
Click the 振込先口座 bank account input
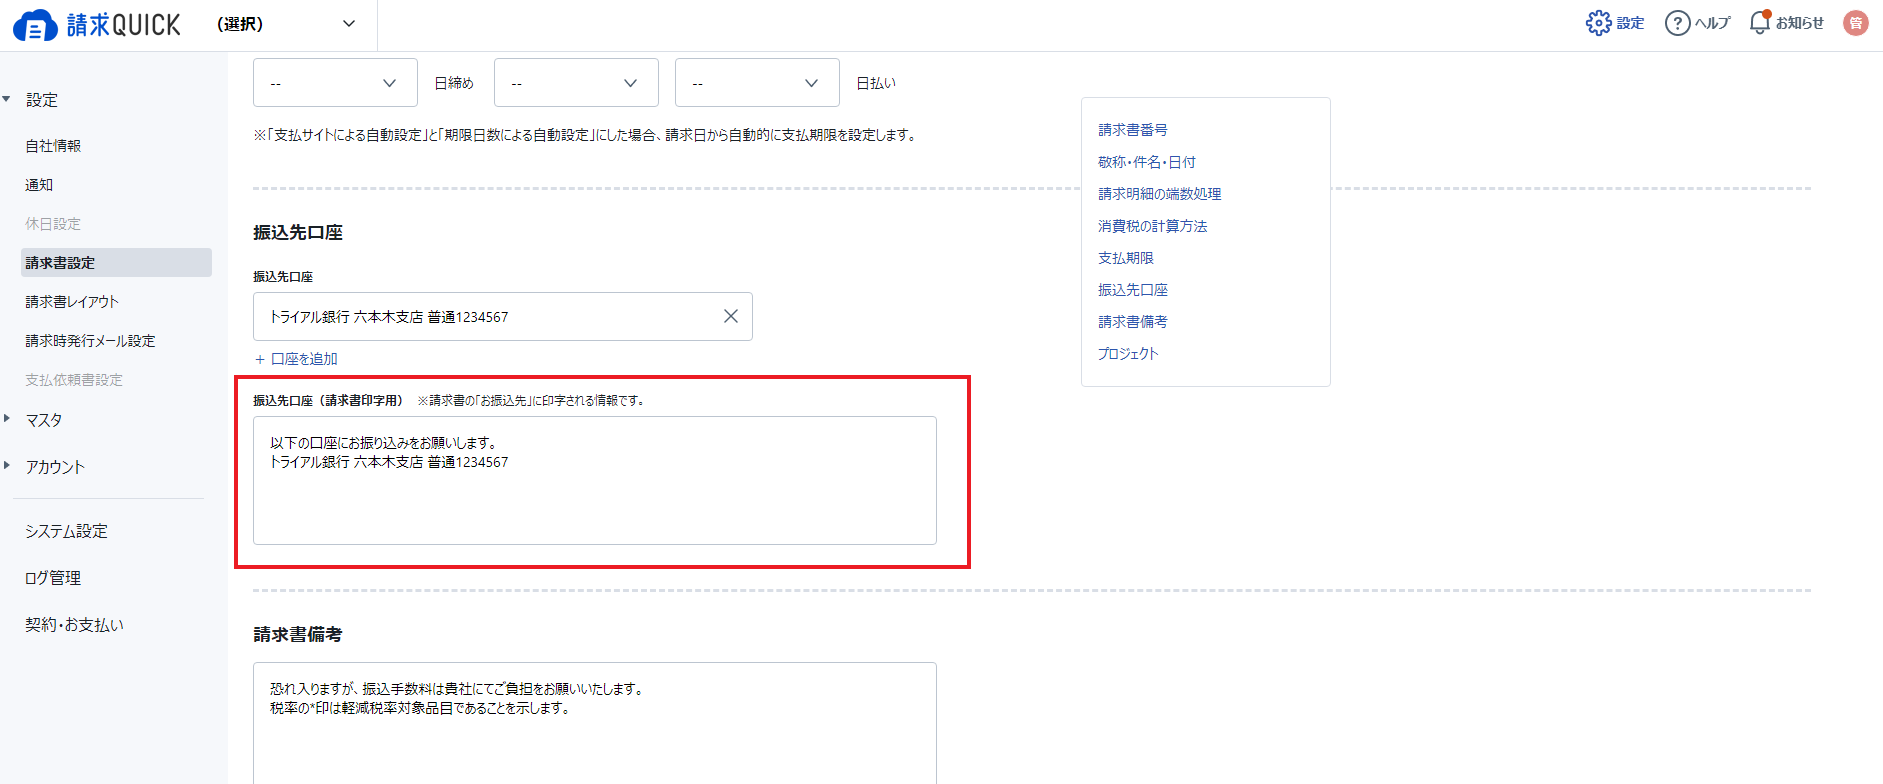[x=503, y=316]
